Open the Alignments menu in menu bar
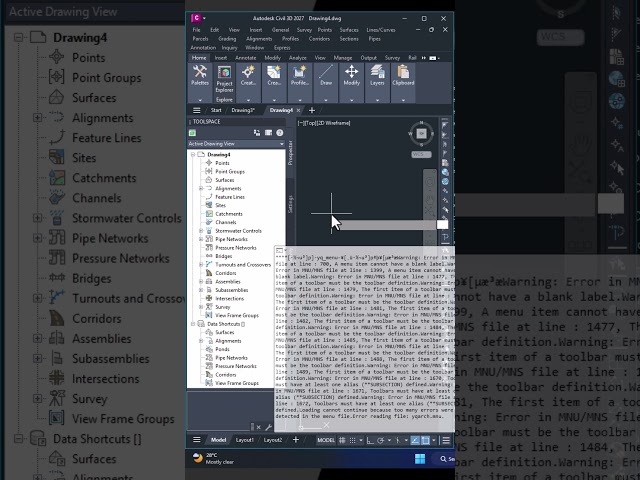 (259, 39)
